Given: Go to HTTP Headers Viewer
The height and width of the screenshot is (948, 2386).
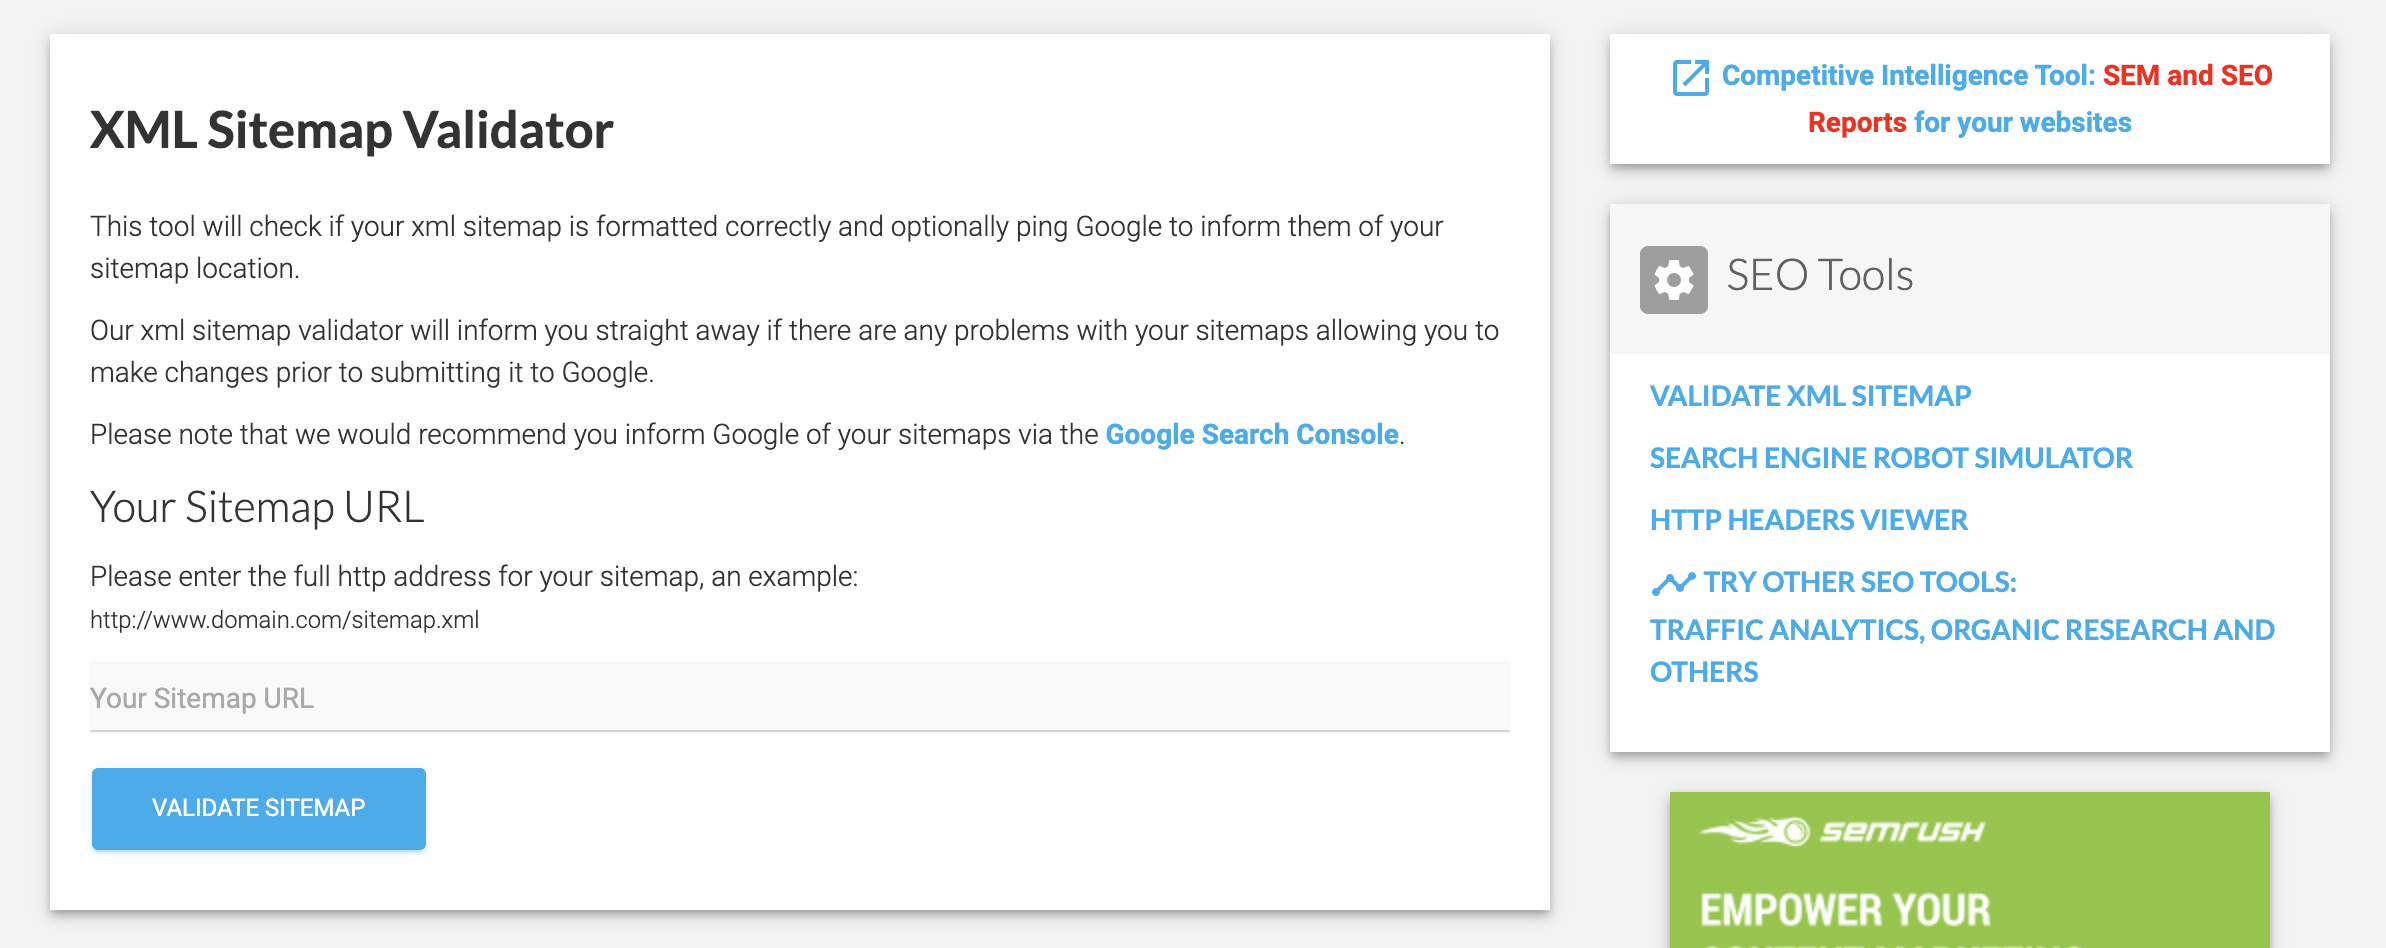Looking at the screenshot, I should (x=1808, y=521).
